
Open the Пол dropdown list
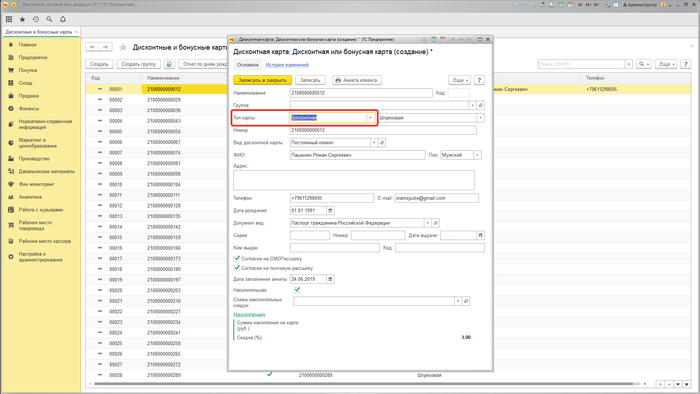click(x=477, y=155)
